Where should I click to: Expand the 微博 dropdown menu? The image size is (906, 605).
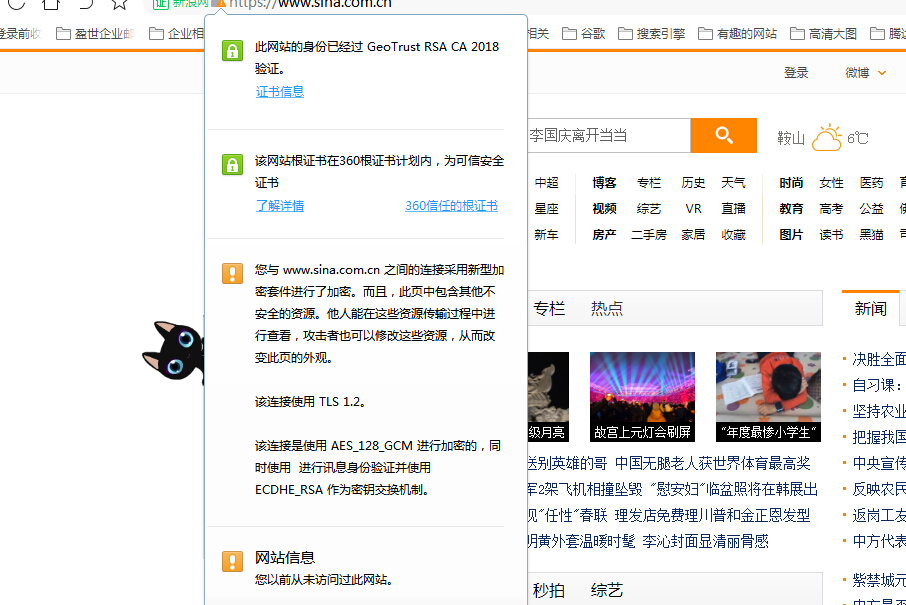point(864,72)
